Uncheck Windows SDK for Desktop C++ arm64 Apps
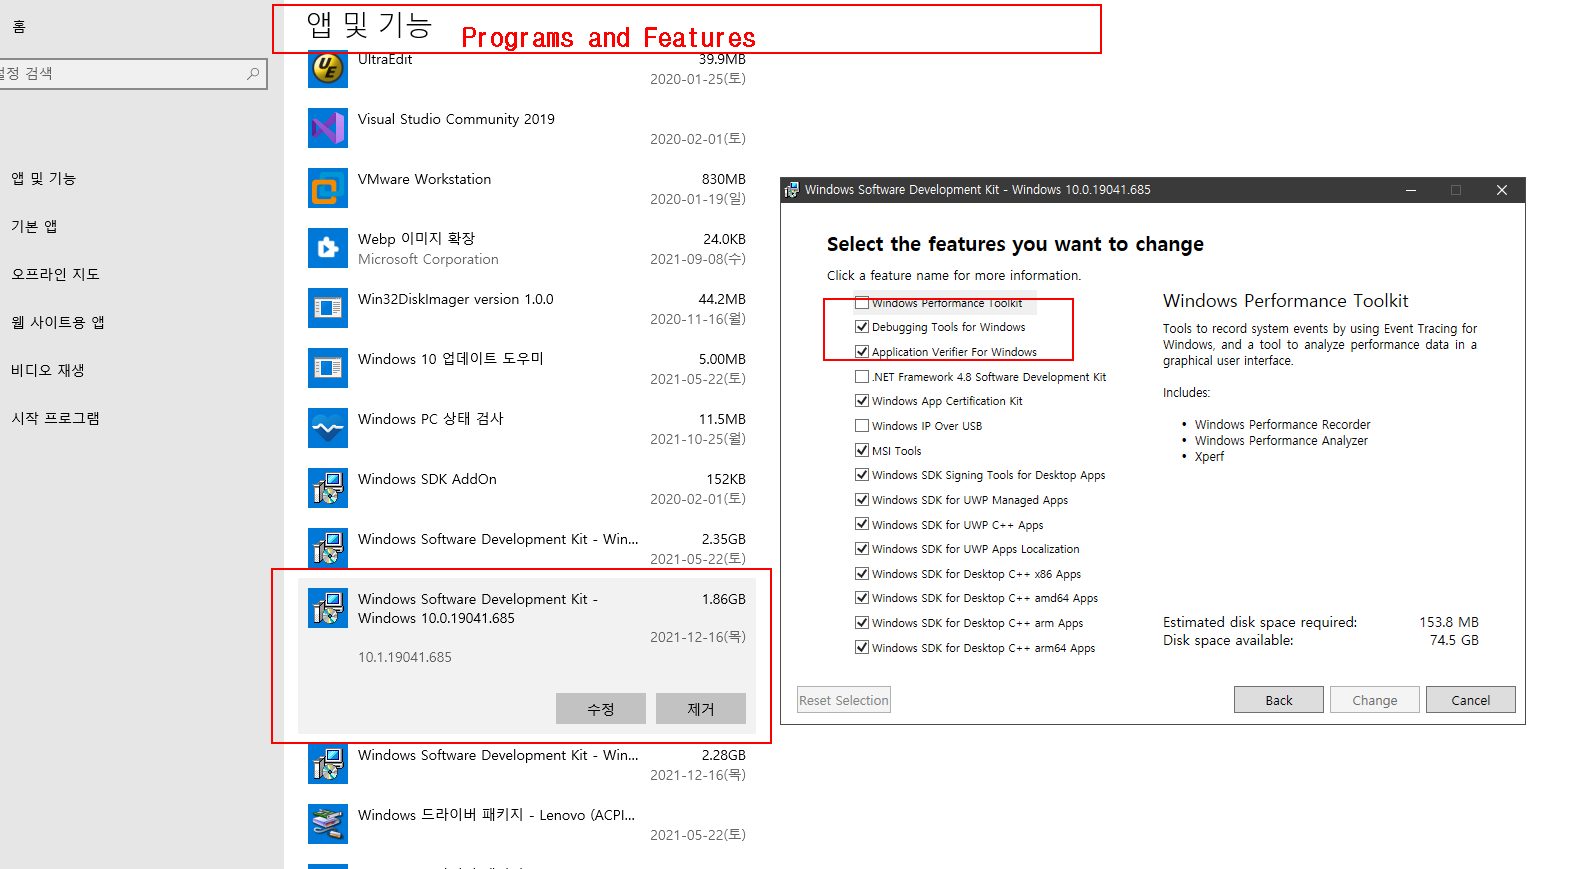Viewport: 1582px width, 869px height. [x=862, y=648]
